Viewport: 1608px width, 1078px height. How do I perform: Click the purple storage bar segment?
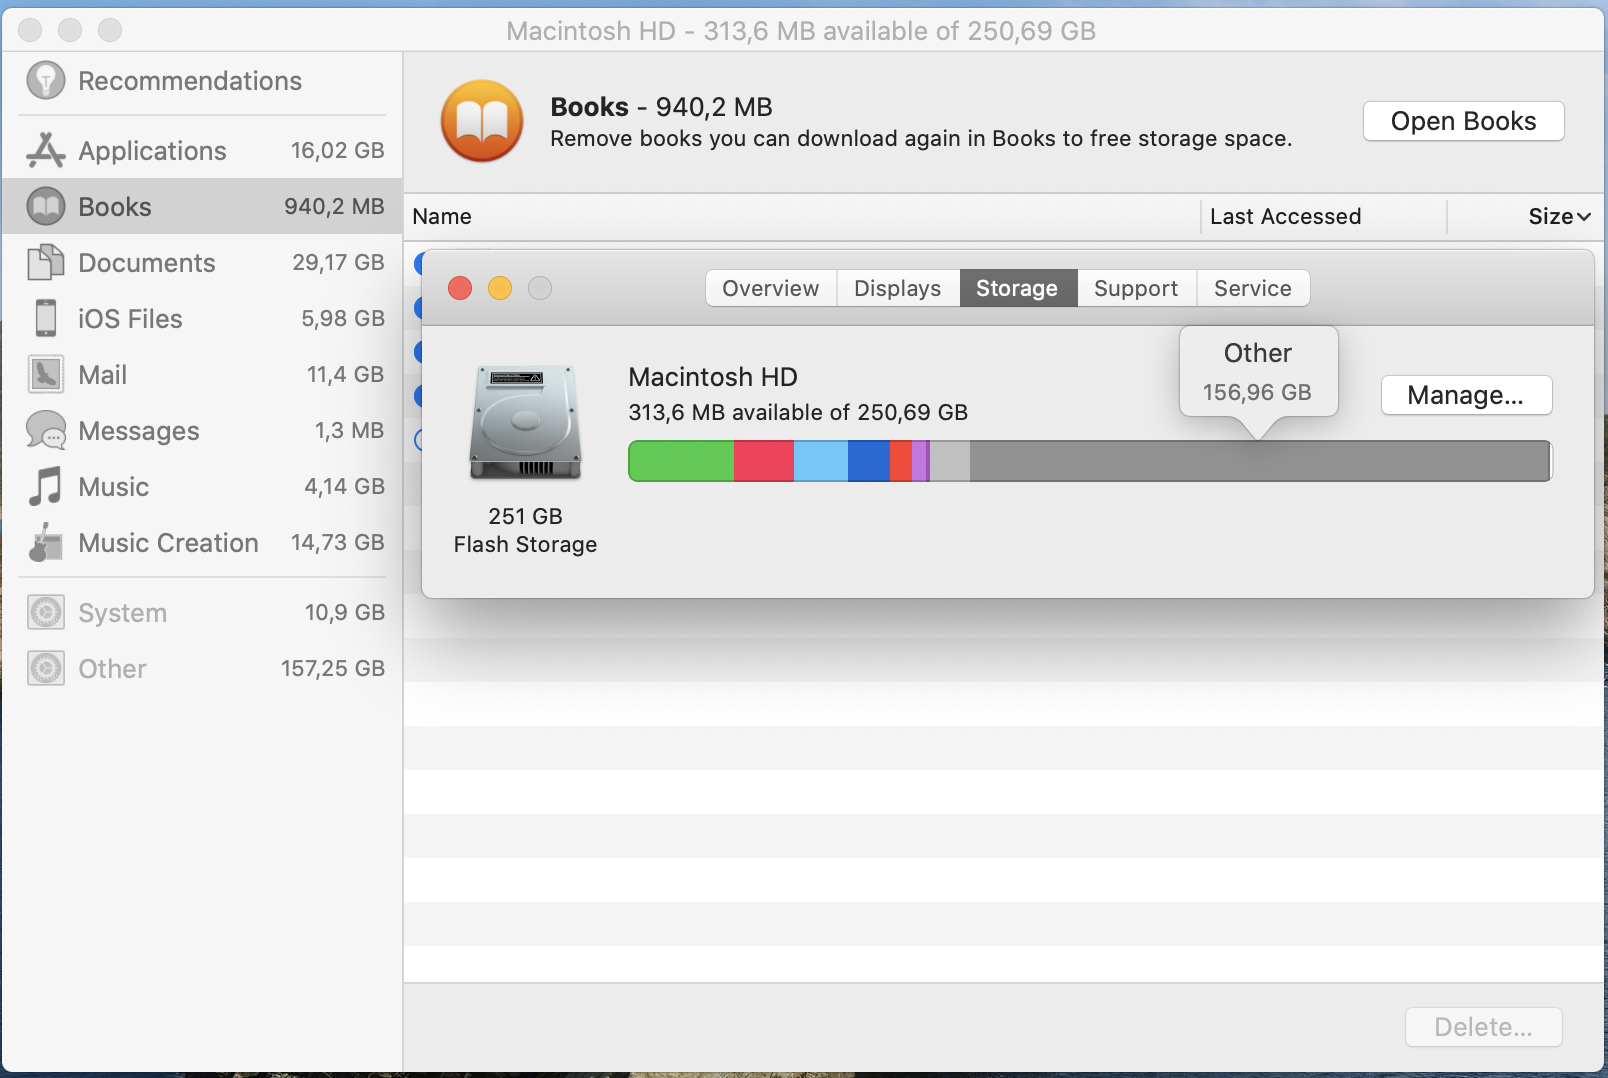[x=920, y=461]
